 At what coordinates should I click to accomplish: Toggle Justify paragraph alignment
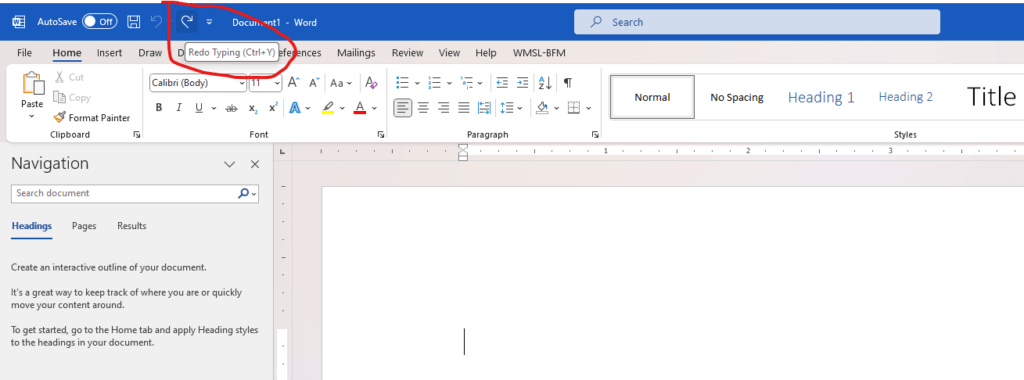(464, 108)
